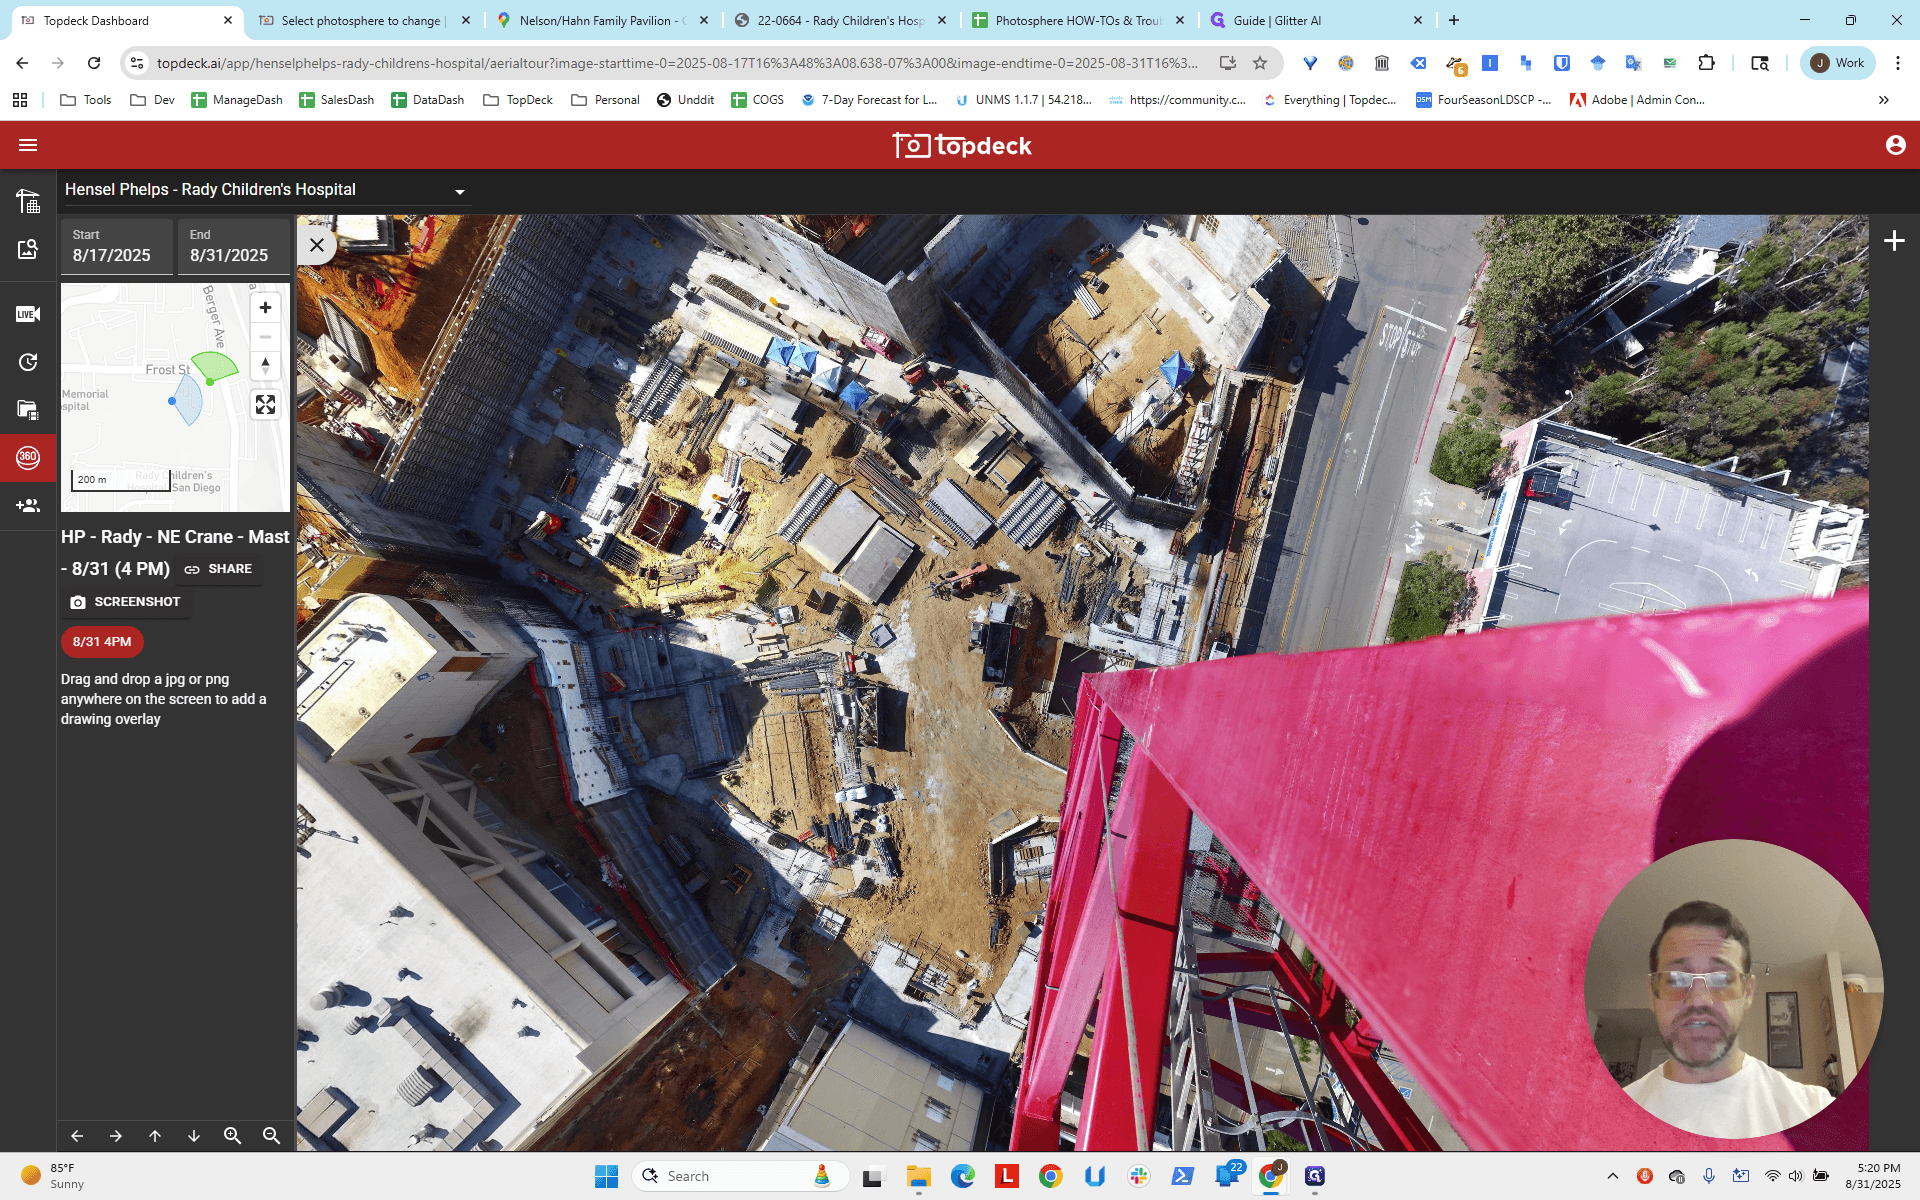Open the construction site sidebar icon
Screen dimensions: 1920x1200
pos(28,201)
